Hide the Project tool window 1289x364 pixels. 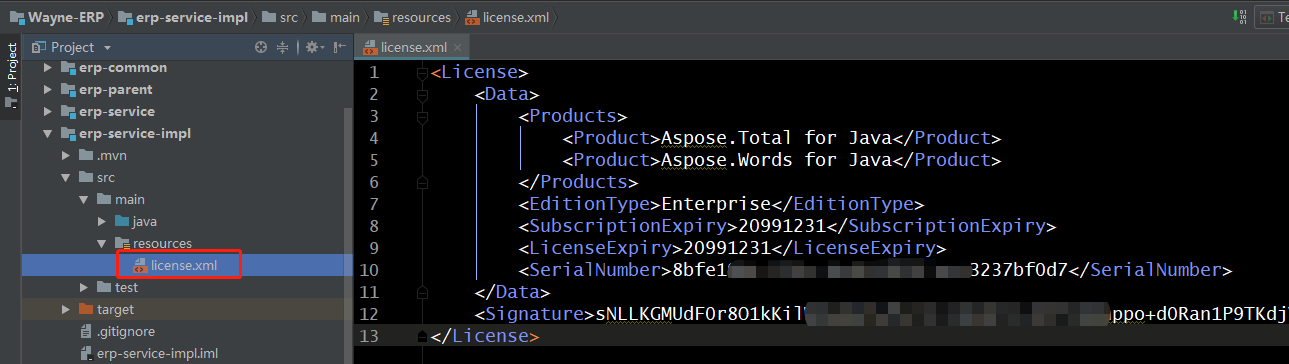pyautogui.click(x=339, y=47)
